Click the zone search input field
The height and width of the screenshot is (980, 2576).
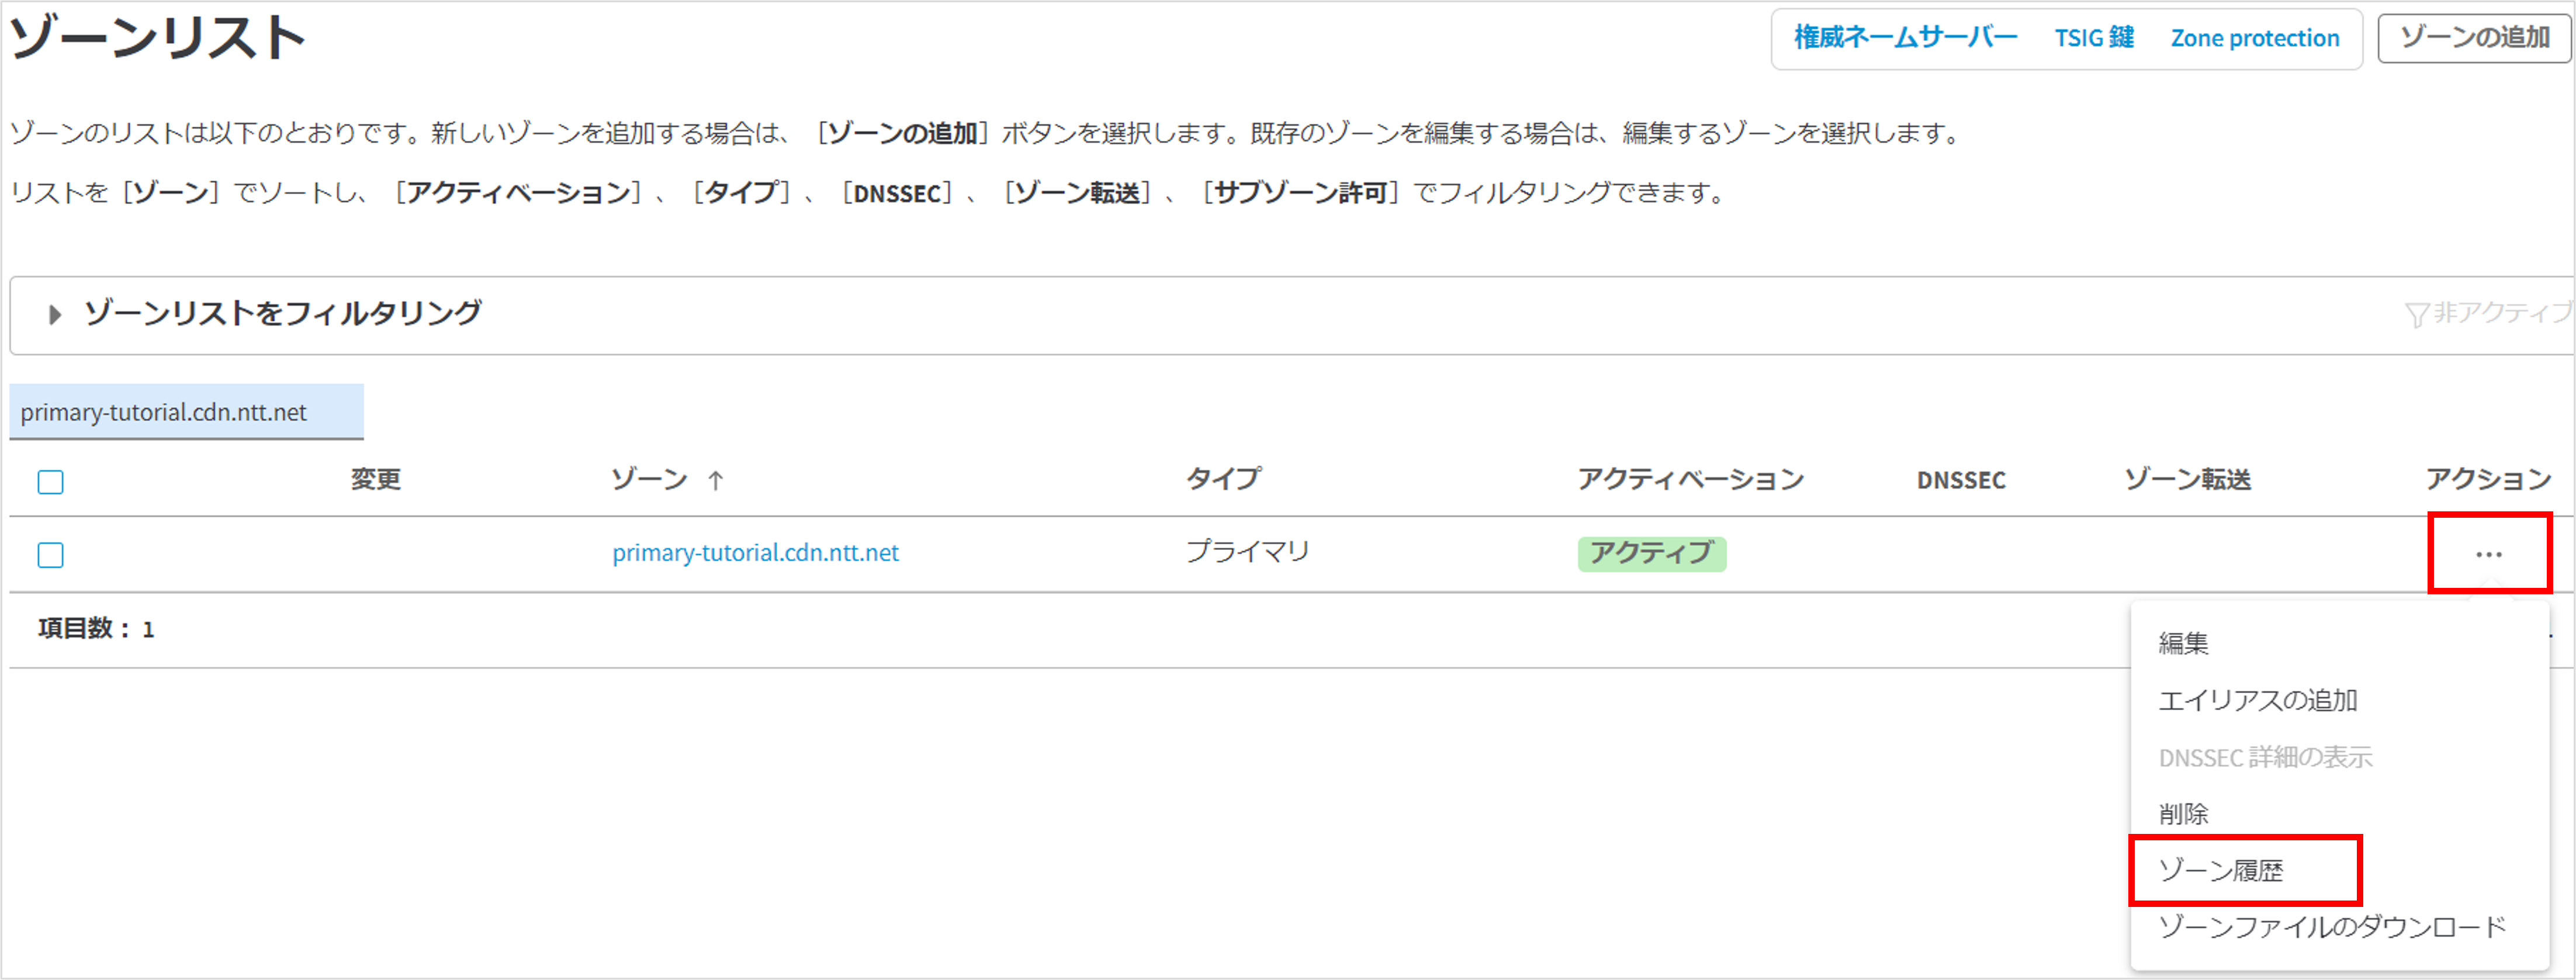point(186,412)
